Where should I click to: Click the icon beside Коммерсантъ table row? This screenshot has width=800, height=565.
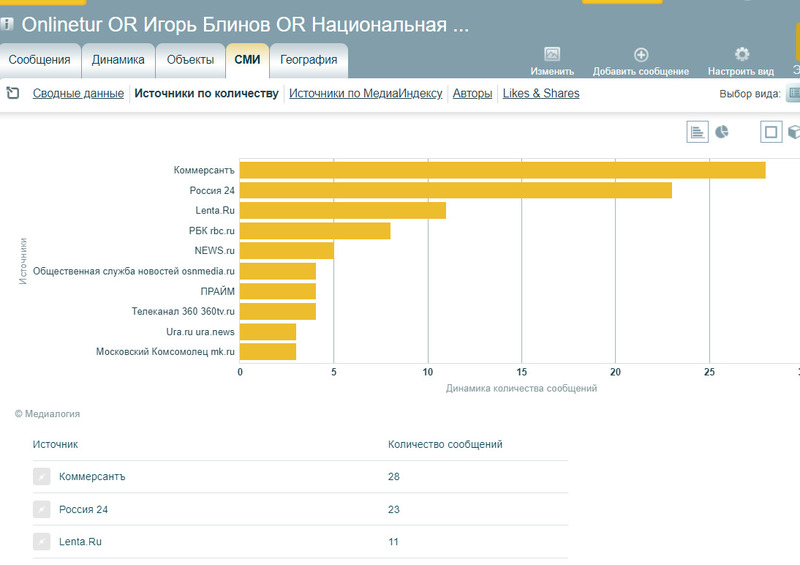pos(41,476)
